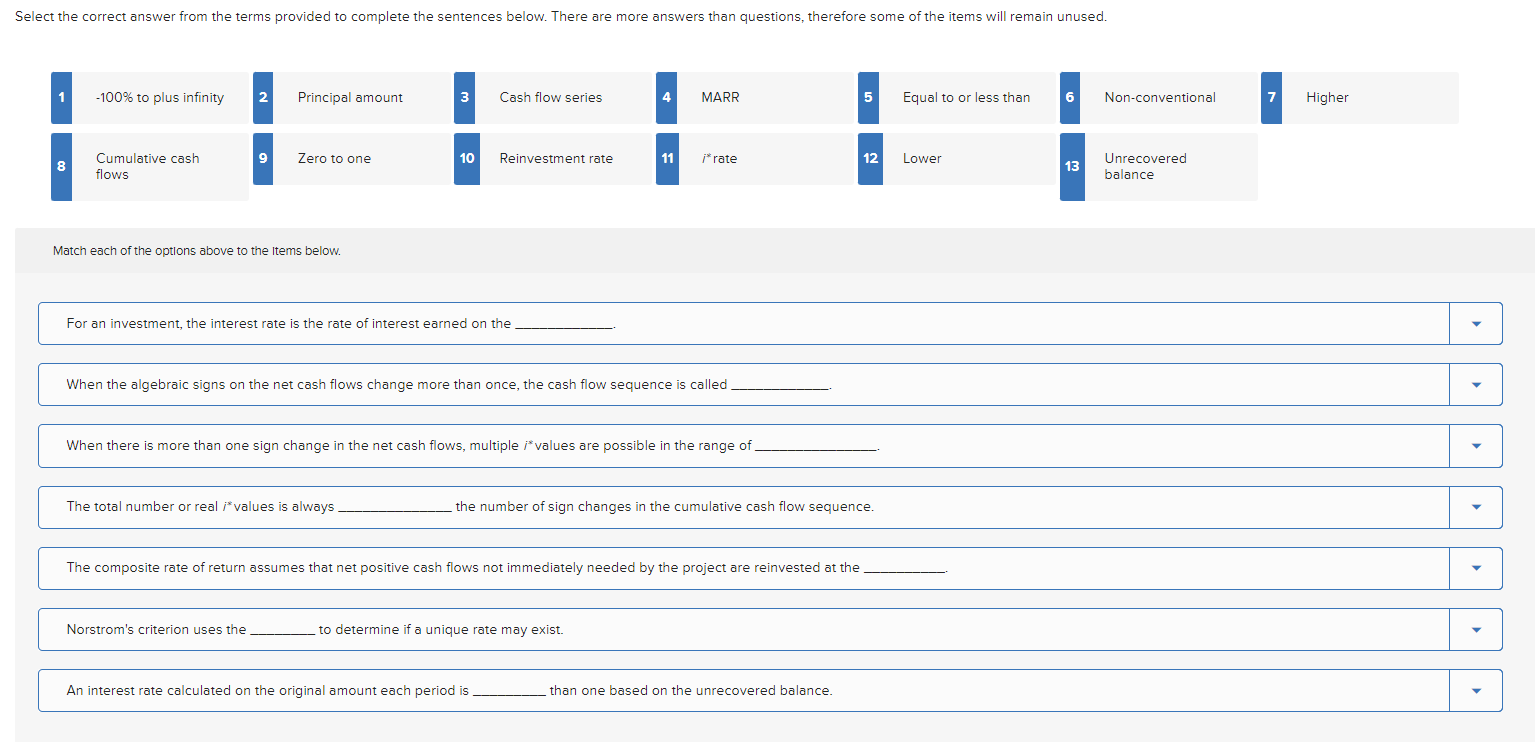This screenshot has width=1535, height=742.
Task: Select the 'Higher' answer tile
Action: pyautogui.click(x=1327, y=97)
